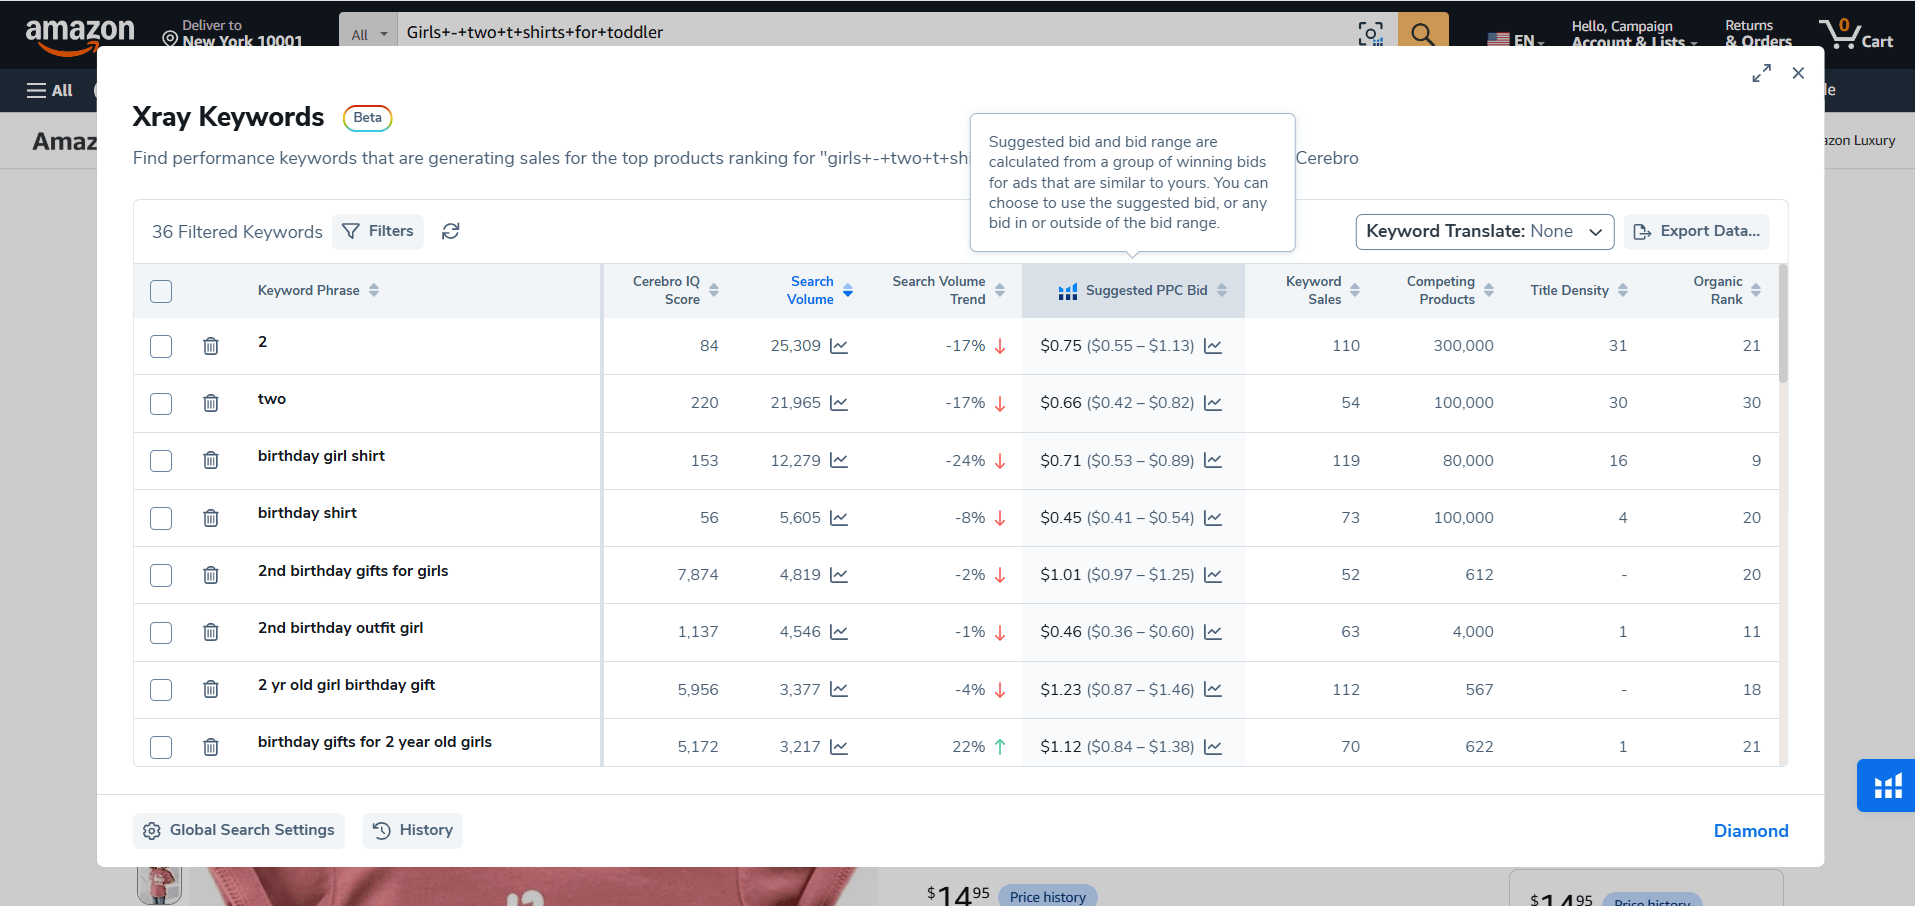View search volume graph for 'birthday girl shirt'
This screenshot has height=906, width=1915.
pos(839,460)
